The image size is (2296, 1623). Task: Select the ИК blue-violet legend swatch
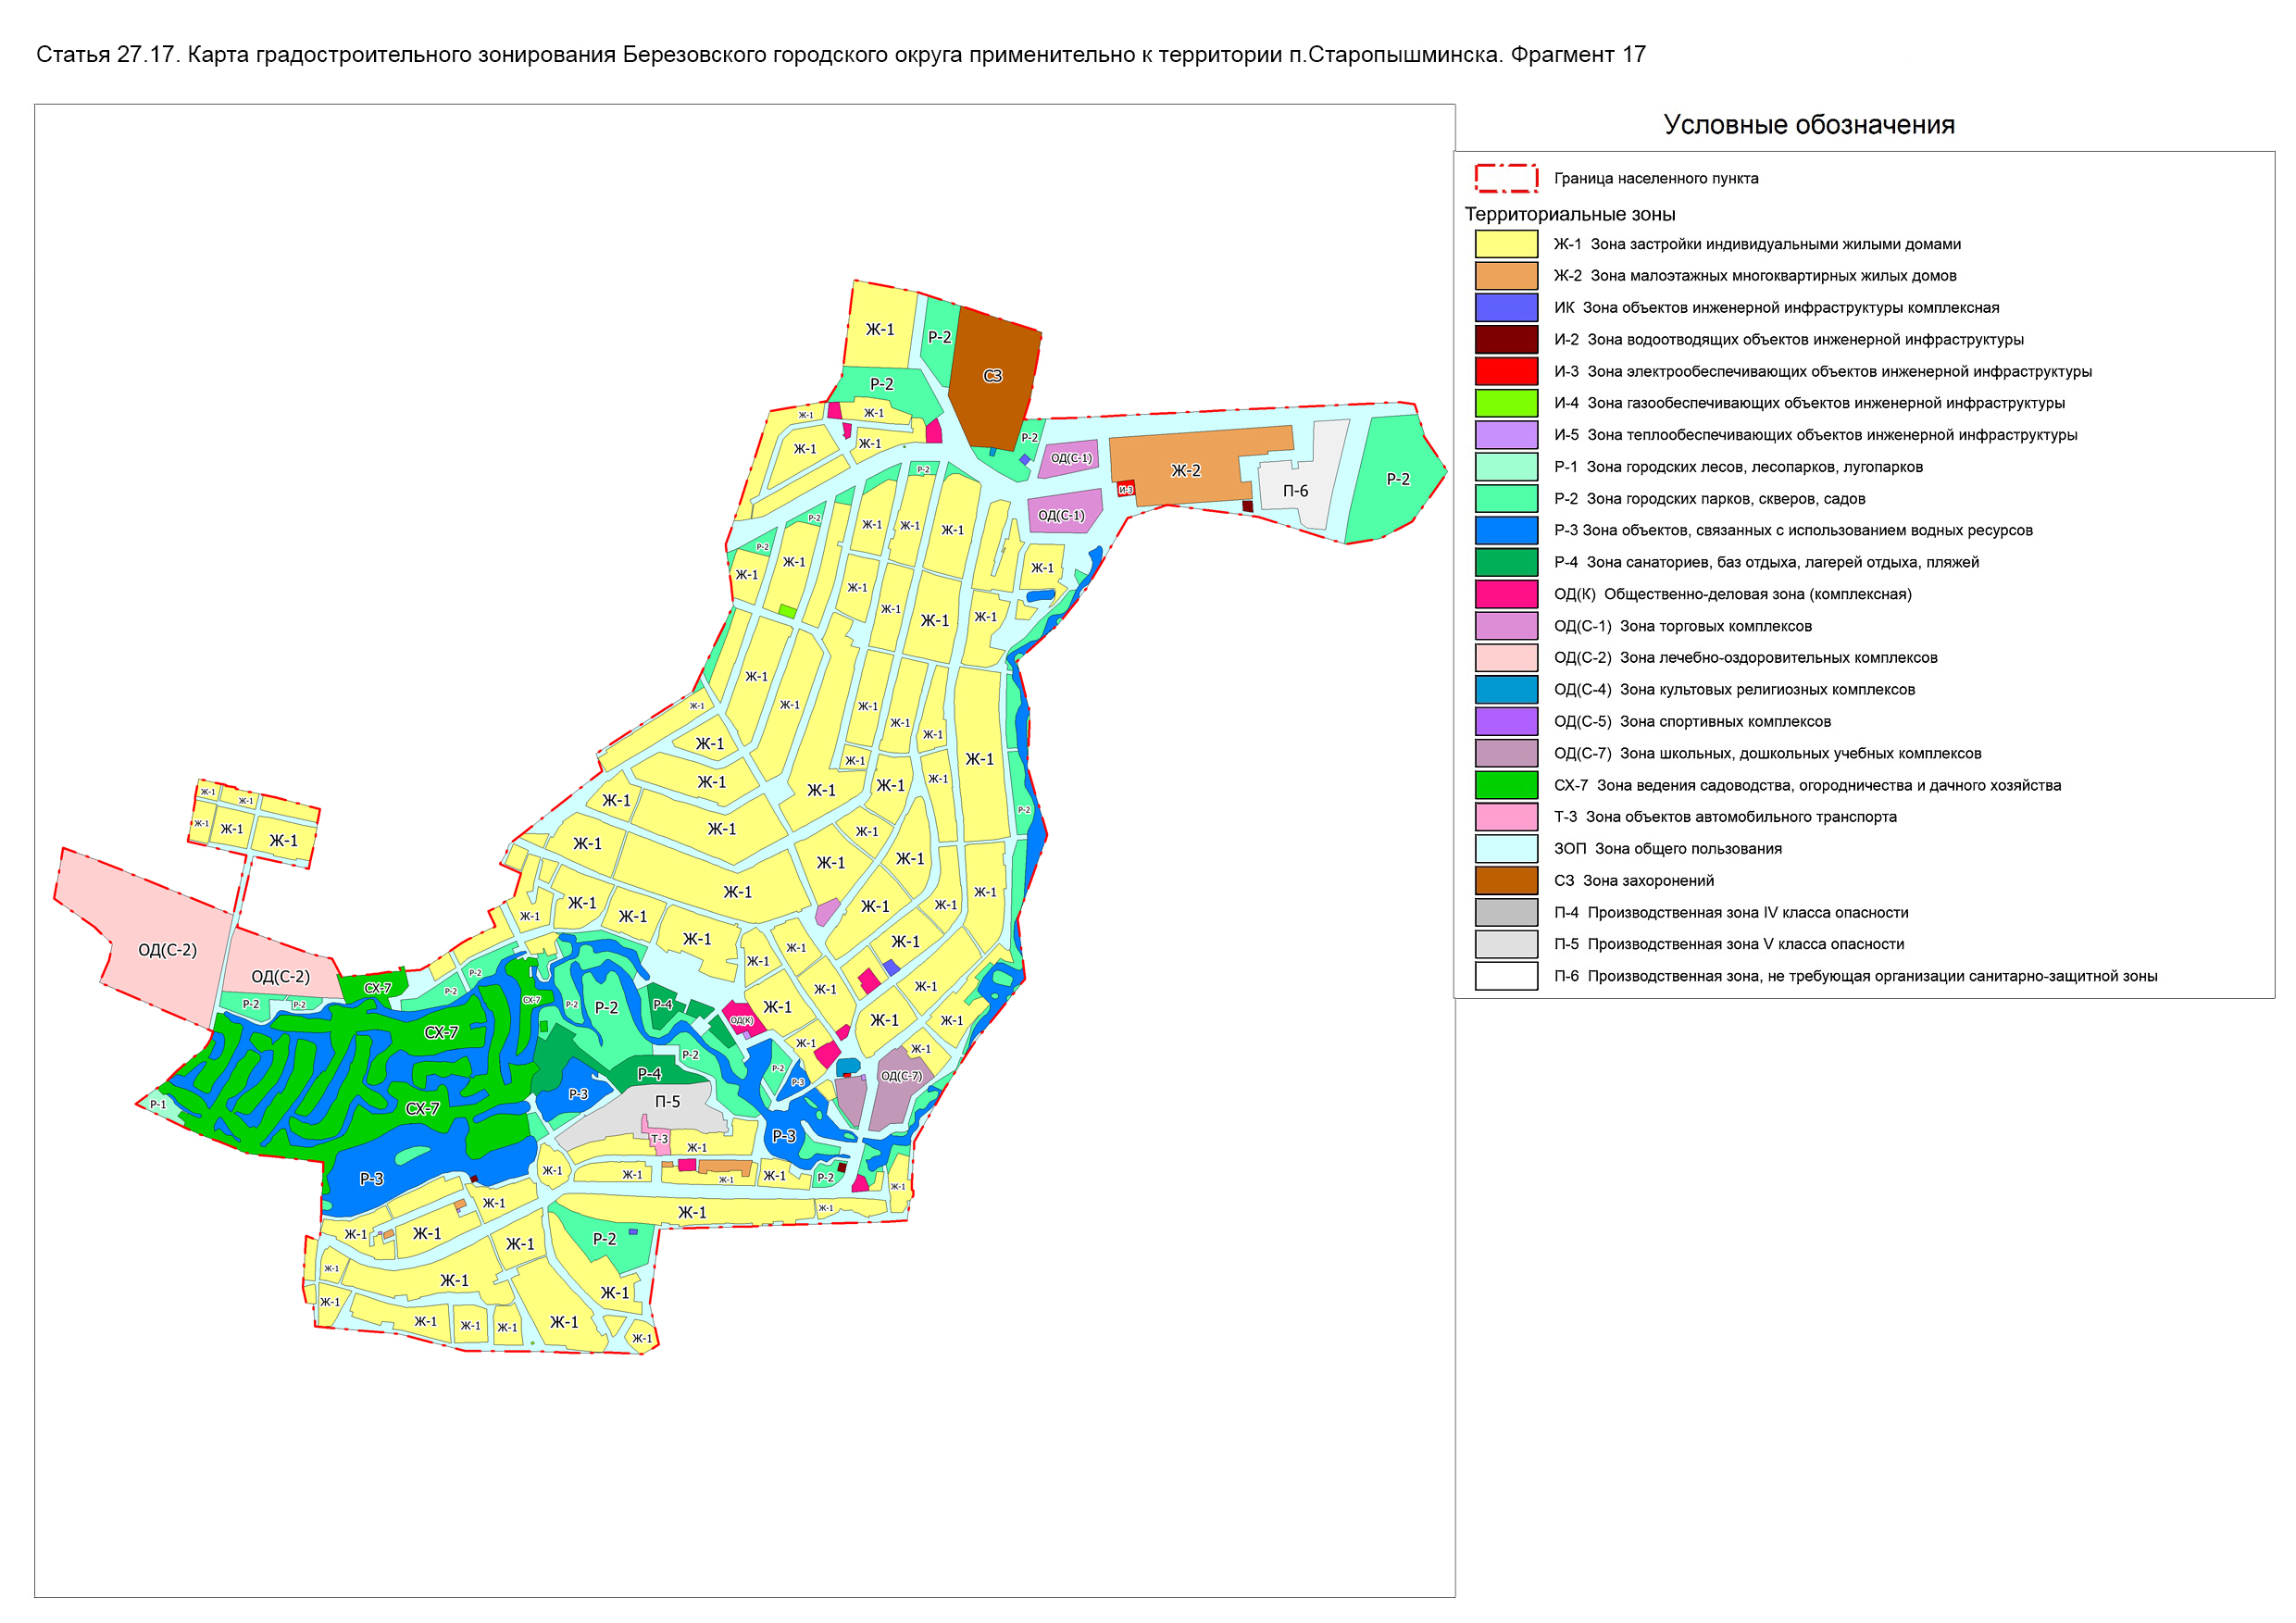click(1505, 308)
